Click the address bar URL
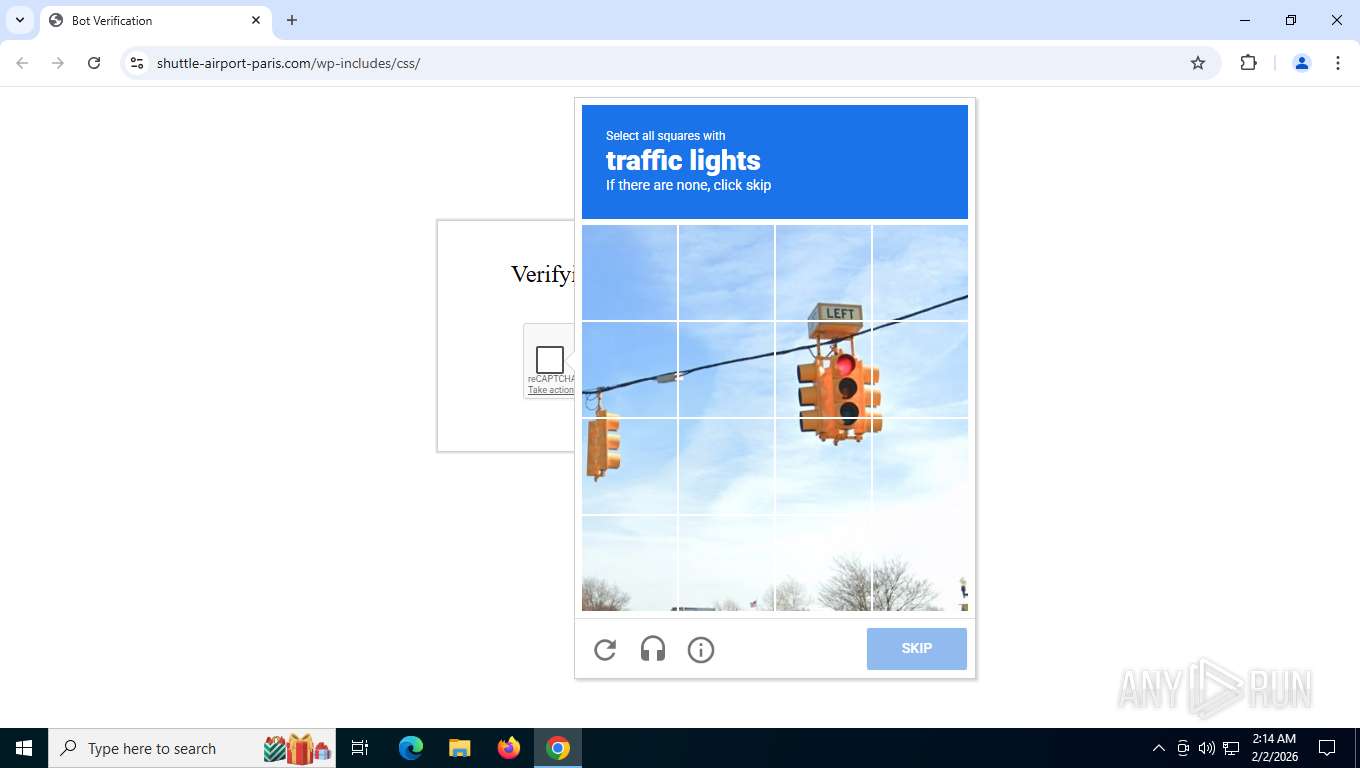Screen dimensions: 1360x768 click(x=288, y=63)
